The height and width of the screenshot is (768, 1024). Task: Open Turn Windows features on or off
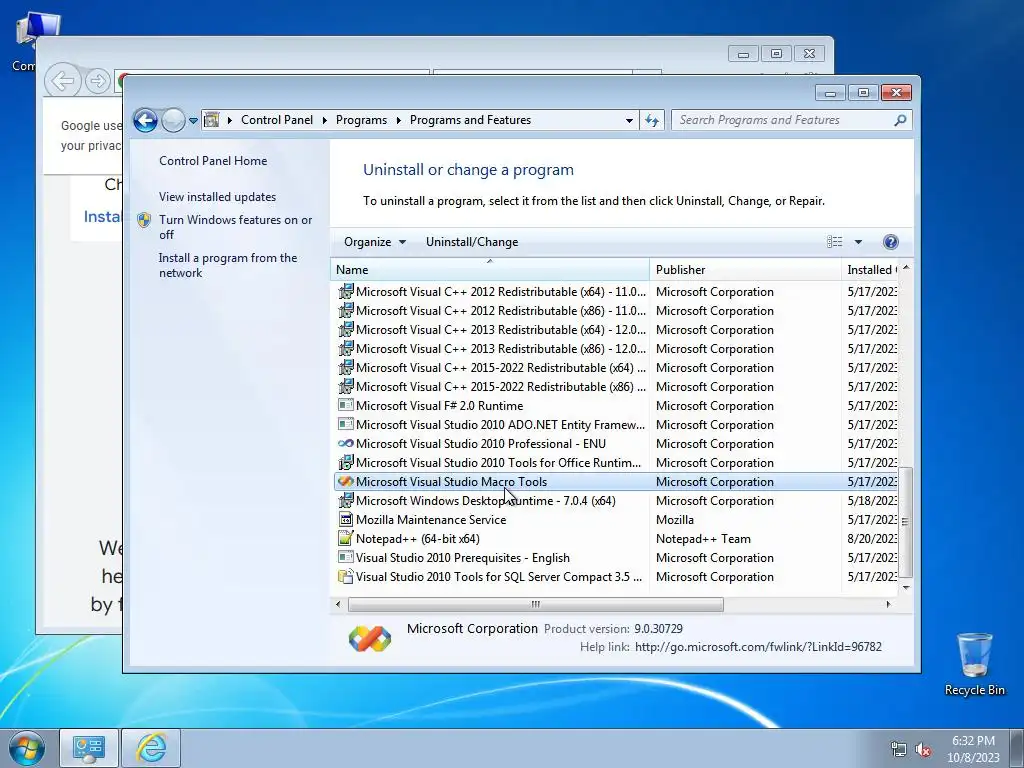point(235,227)
